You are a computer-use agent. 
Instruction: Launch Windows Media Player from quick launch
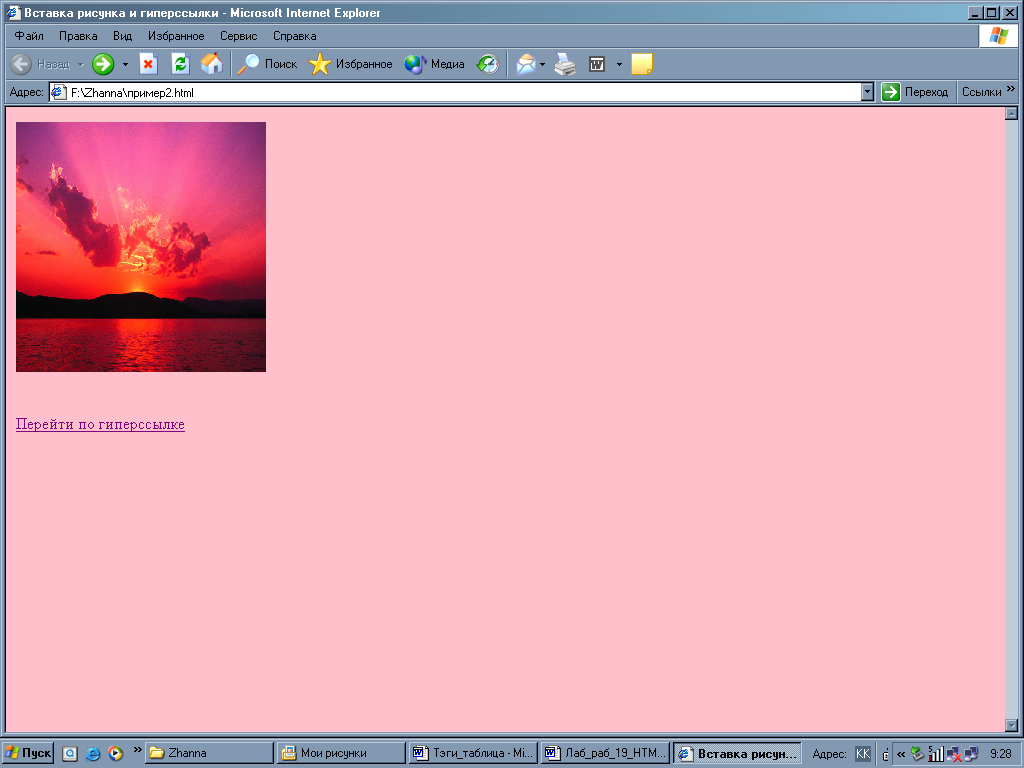(116, 754)
